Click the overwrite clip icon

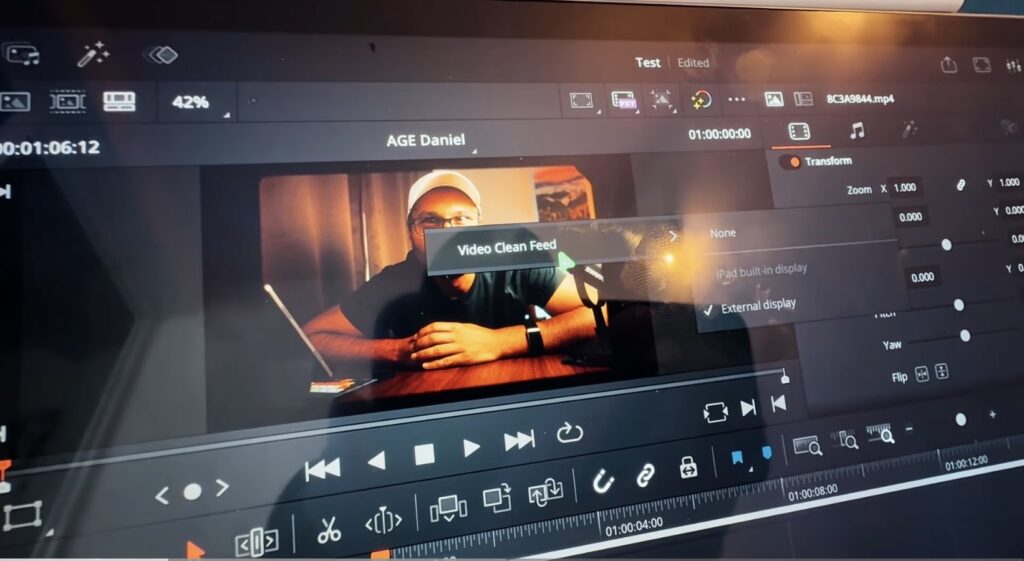(497, 498)
